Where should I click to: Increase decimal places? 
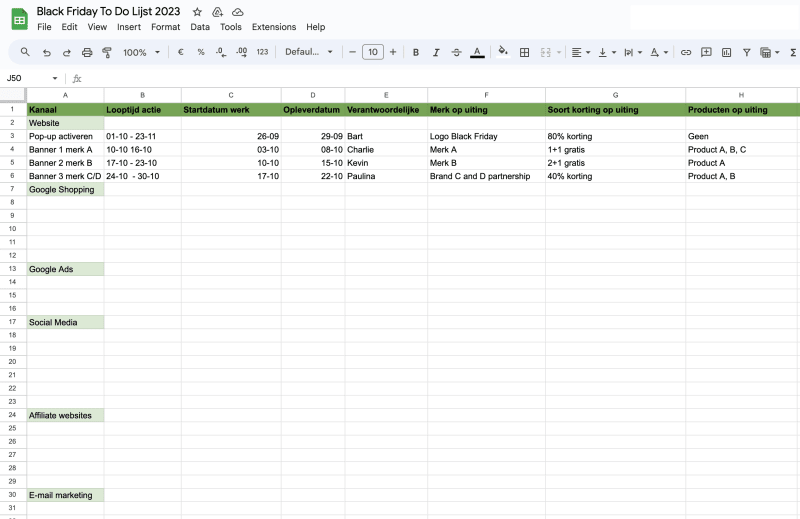click(242, 52)
